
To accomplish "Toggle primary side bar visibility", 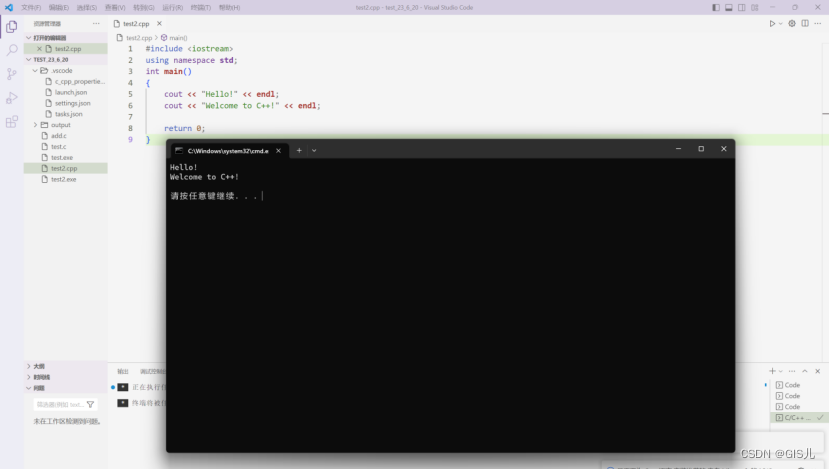I will [x=716, y=7].
